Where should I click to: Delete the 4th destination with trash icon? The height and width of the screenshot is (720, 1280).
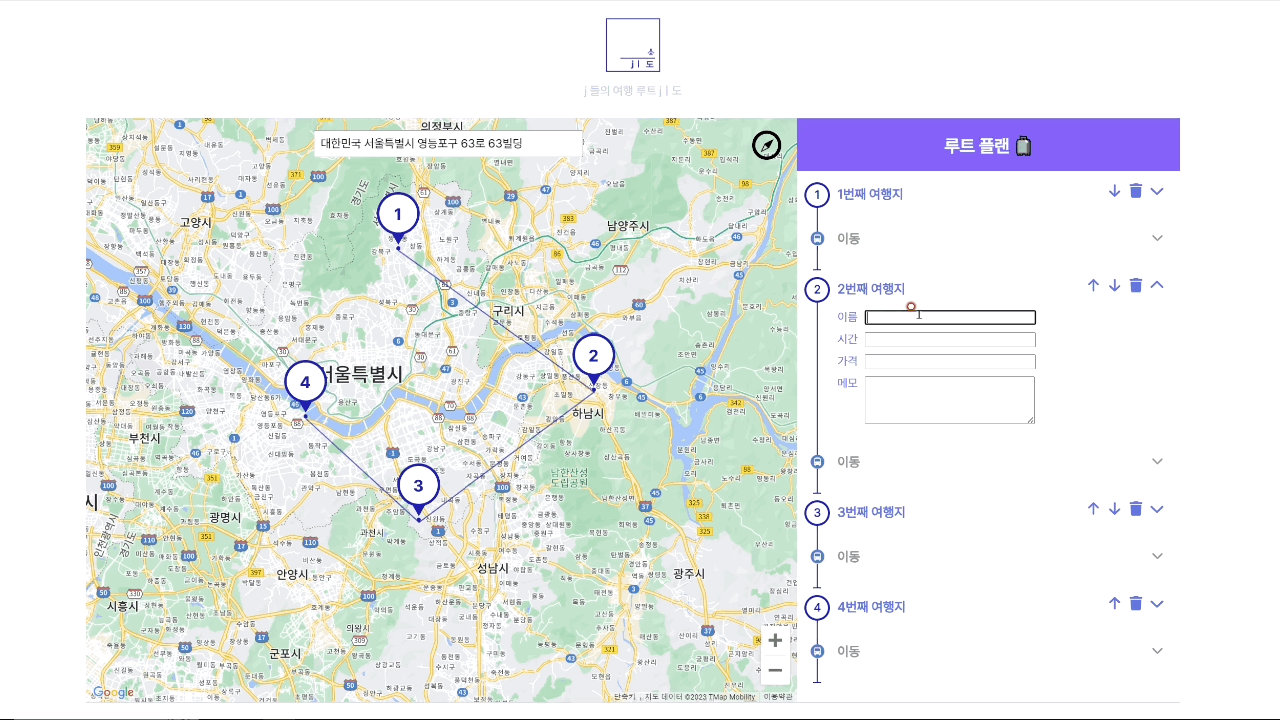1136,603
